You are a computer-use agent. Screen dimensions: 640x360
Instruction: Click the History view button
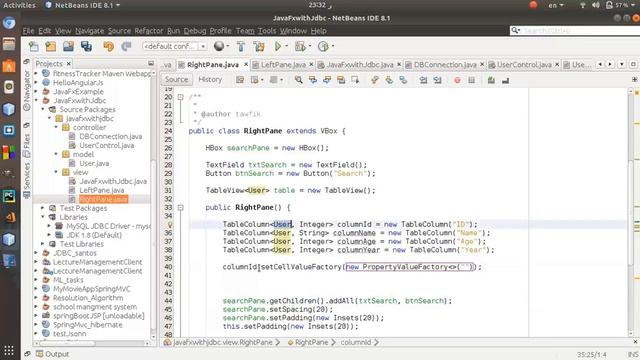tap(210, 80)
